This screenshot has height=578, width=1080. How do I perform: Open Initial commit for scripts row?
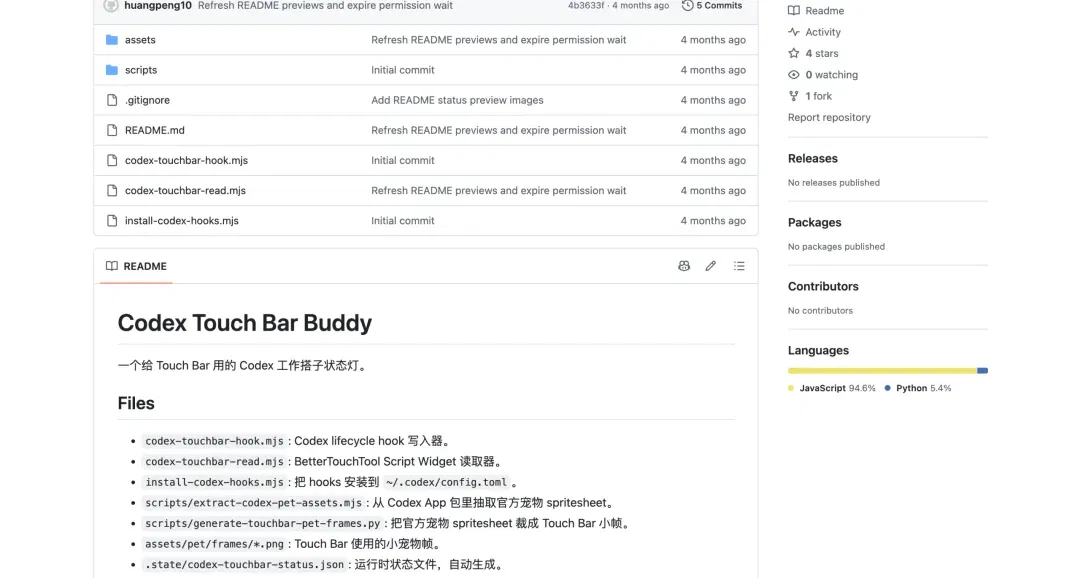point(402,70)
